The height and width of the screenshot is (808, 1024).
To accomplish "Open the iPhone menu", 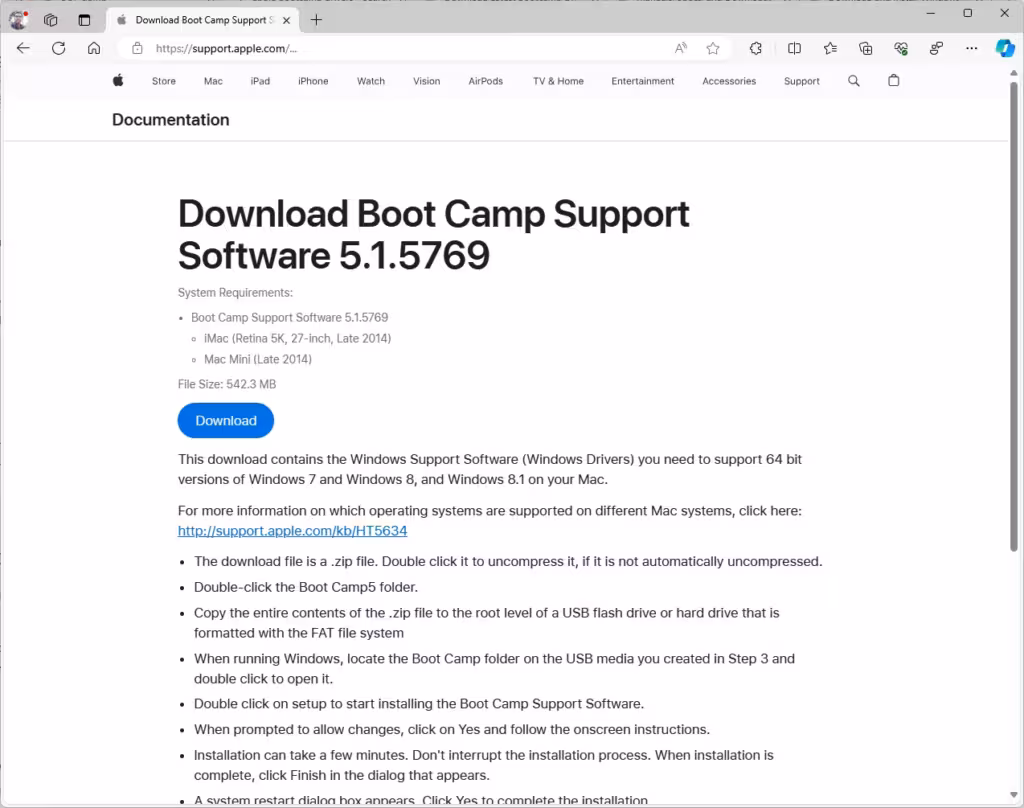I will click(313, 81).
